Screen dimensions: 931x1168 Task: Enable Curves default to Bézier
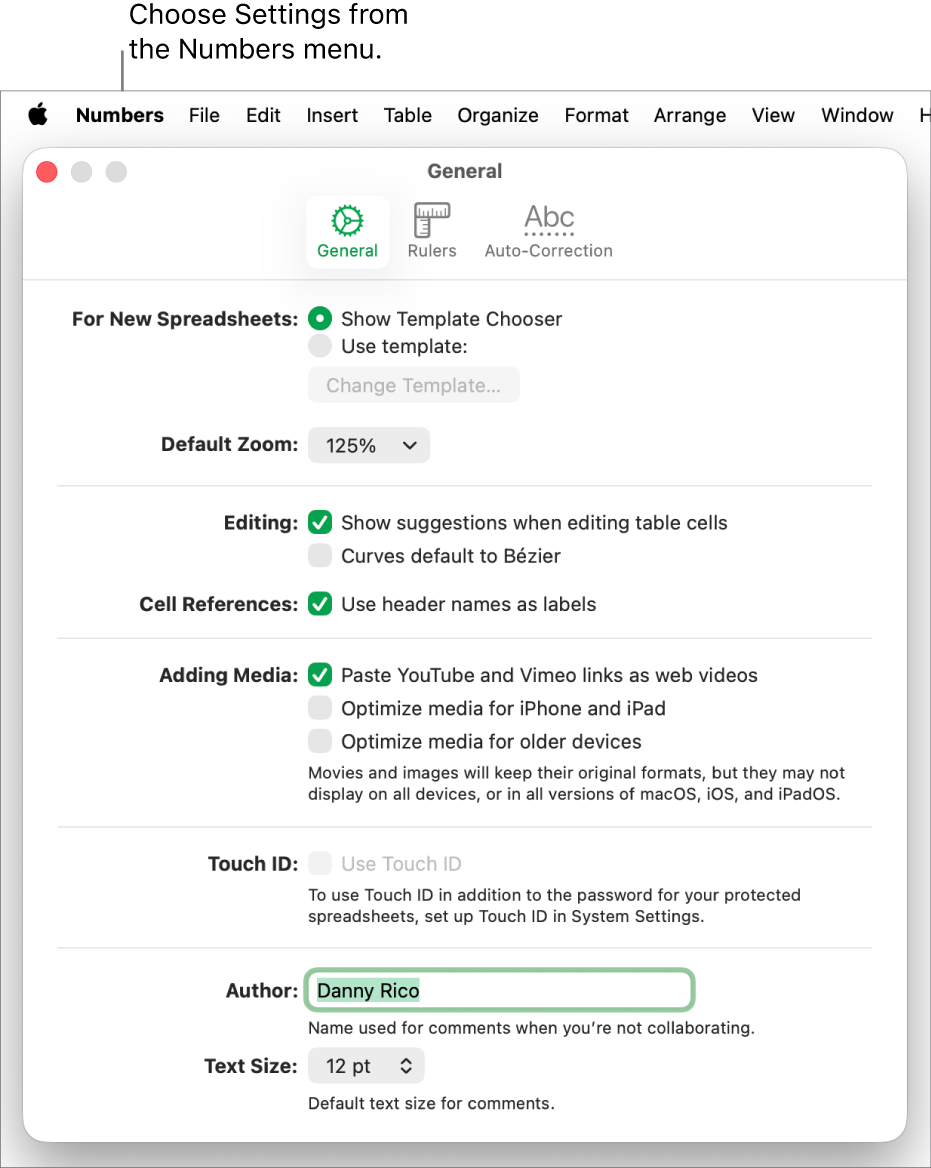coord(320,556)
